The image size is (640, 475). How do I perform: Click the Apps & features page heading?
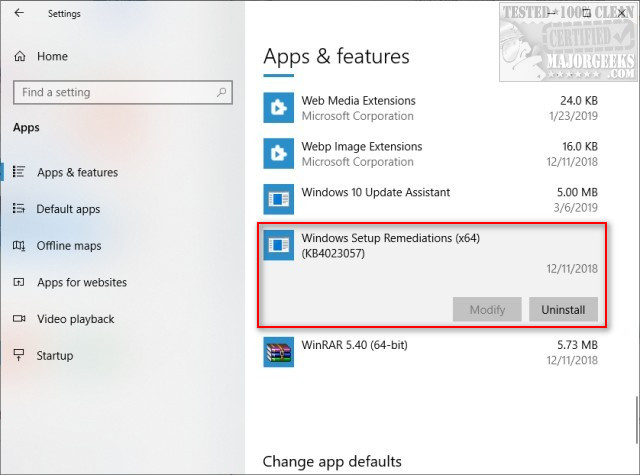coord(336,56)
